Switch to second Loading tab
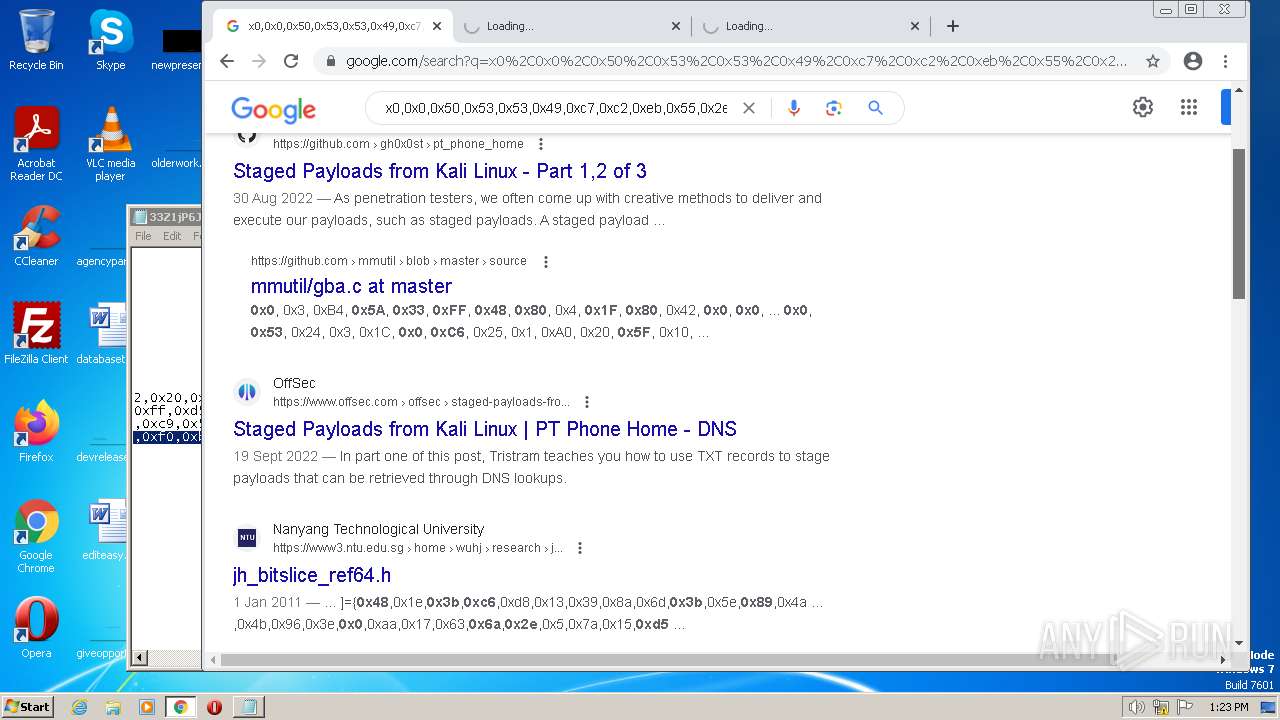The image size is (1280, 720). click(570, 26)
